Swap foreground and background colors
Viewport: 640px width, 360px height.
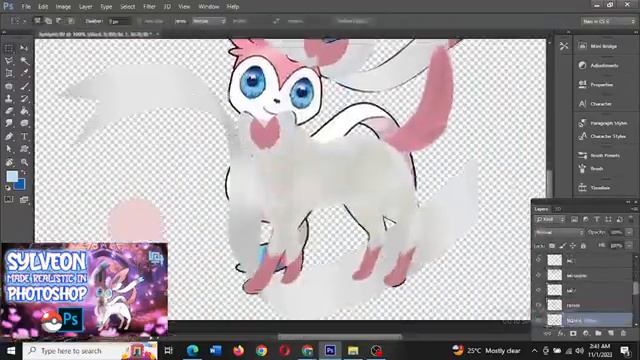pos(23,173)
